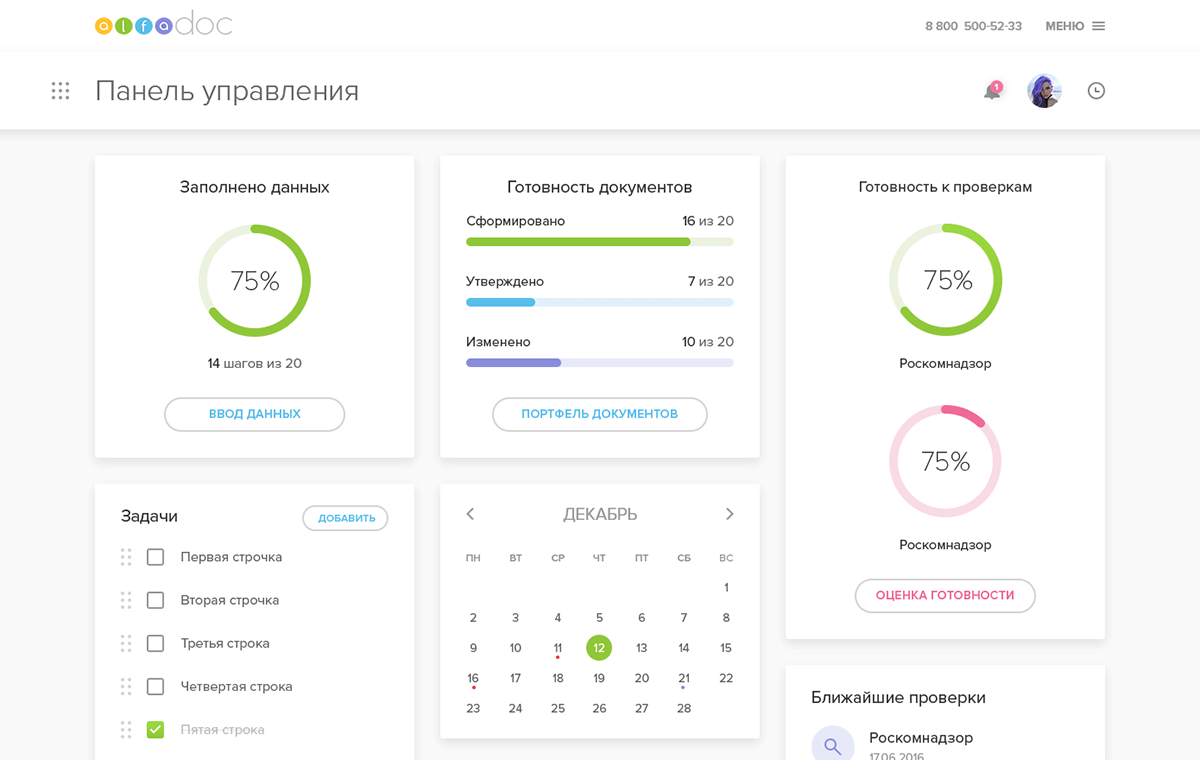This screenshot has height=760, width=1200.
Task: Check the Вторая строчка task checkbox
Action: [x=155, y=600]
